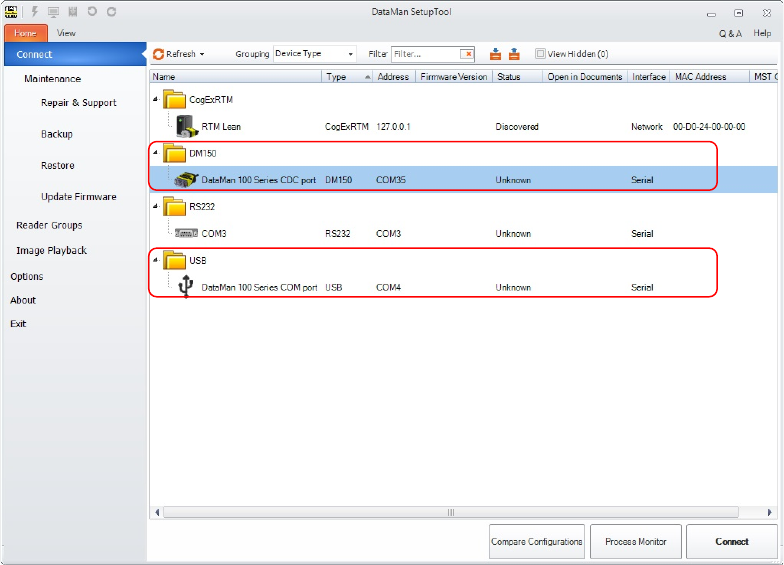Screen dimensions: 784x565
Task: Open Backup in the sidebar
Action: [56, 134]
